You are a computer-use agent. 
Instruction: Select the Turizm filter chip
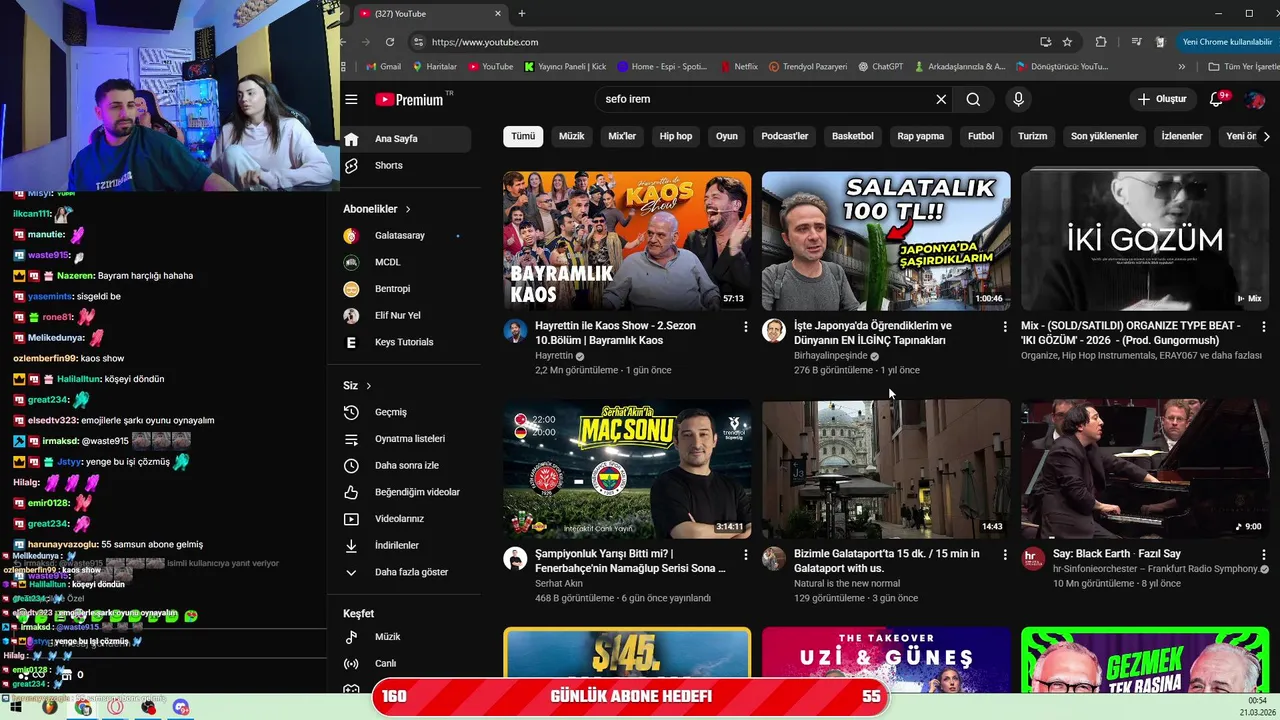point(1033,136)
